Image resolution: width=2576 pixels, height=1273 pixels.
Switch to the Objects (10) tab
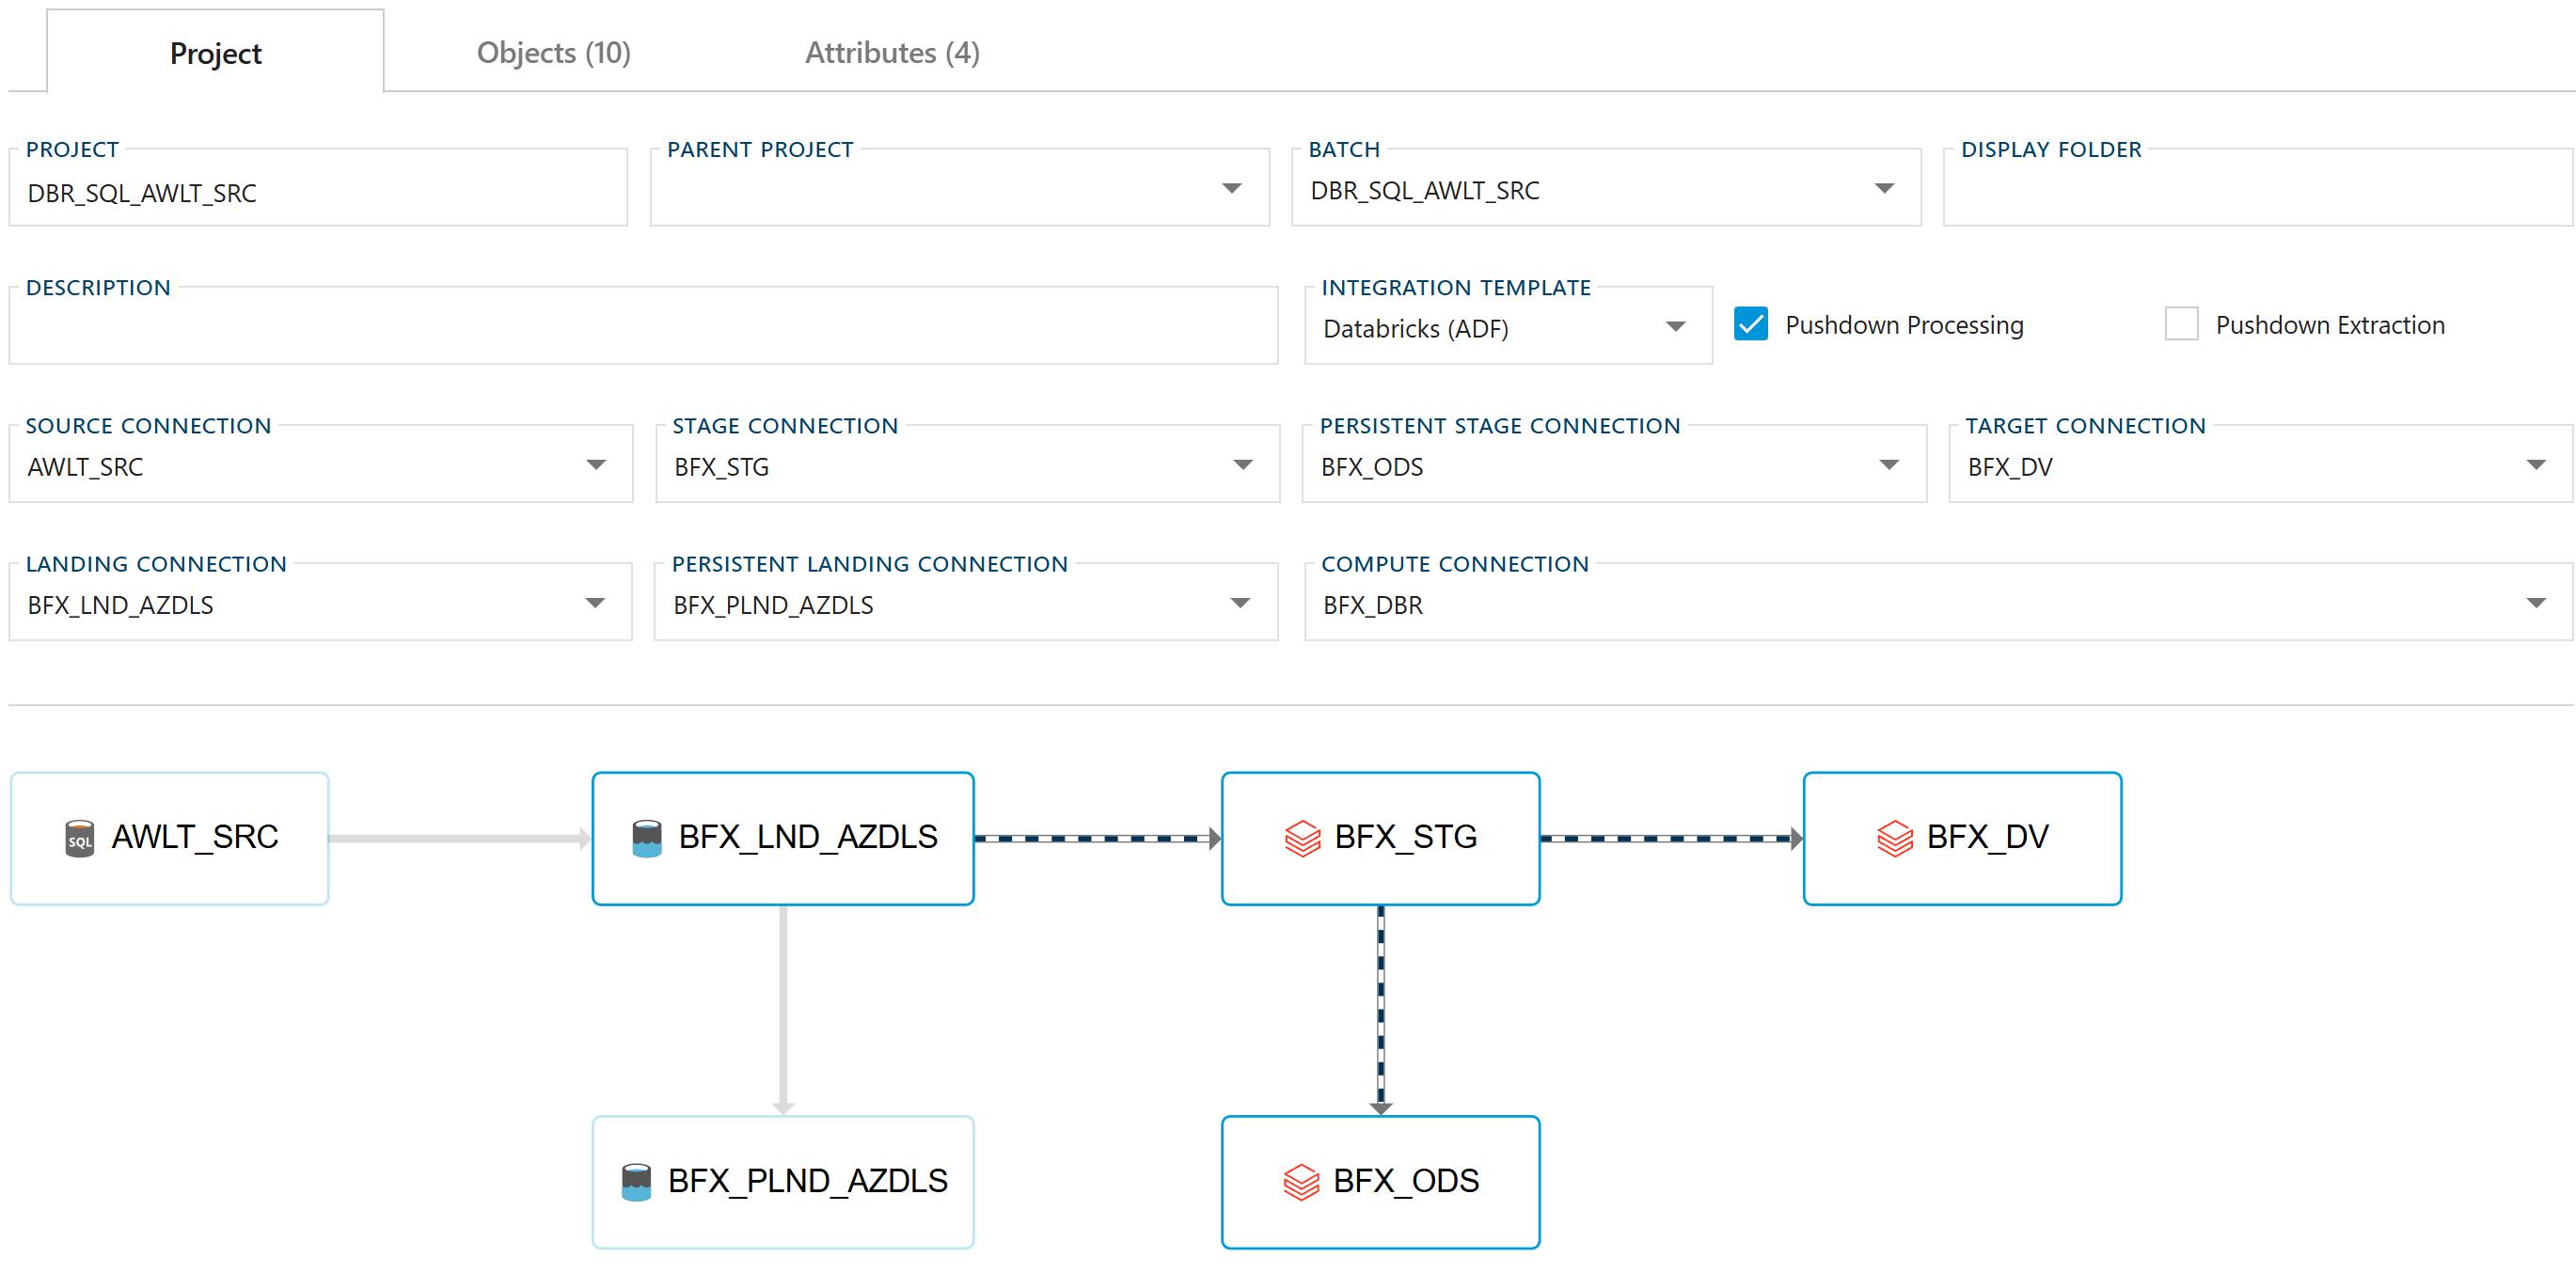pyautogui.click(x=553, y=53)
